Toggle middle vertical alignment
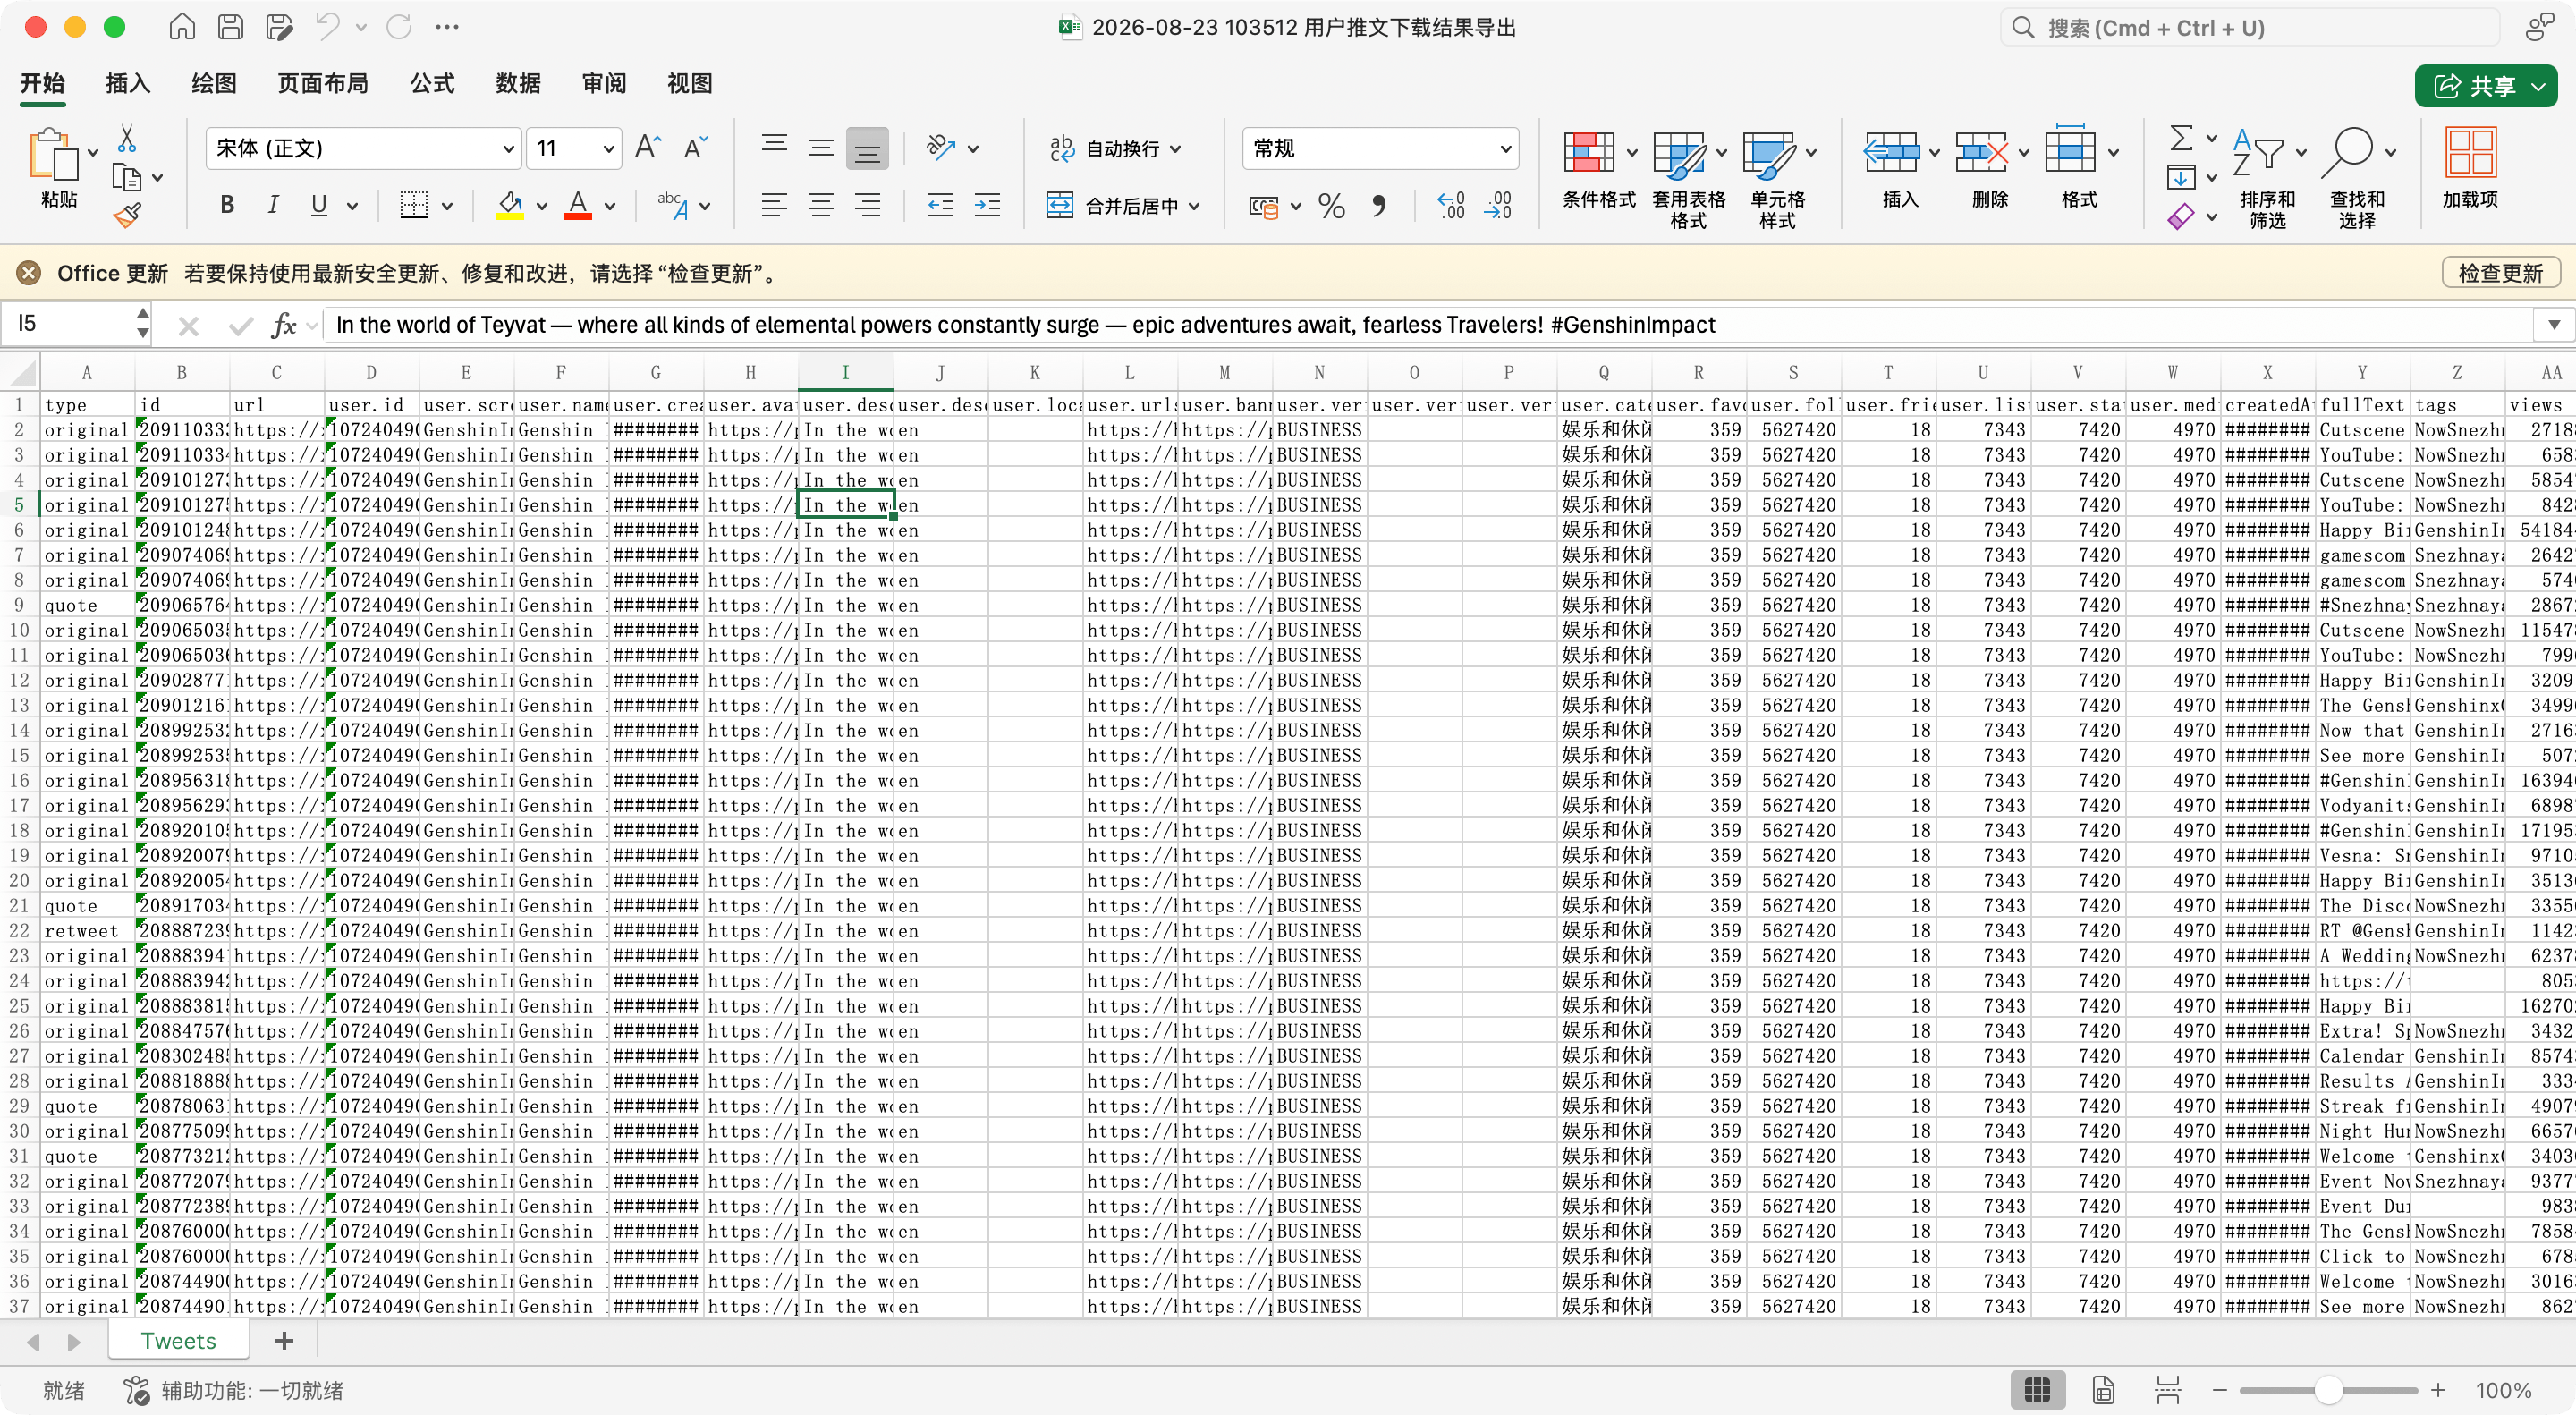The height and width of the screenshot is (1415, 2576). (821, 148)
